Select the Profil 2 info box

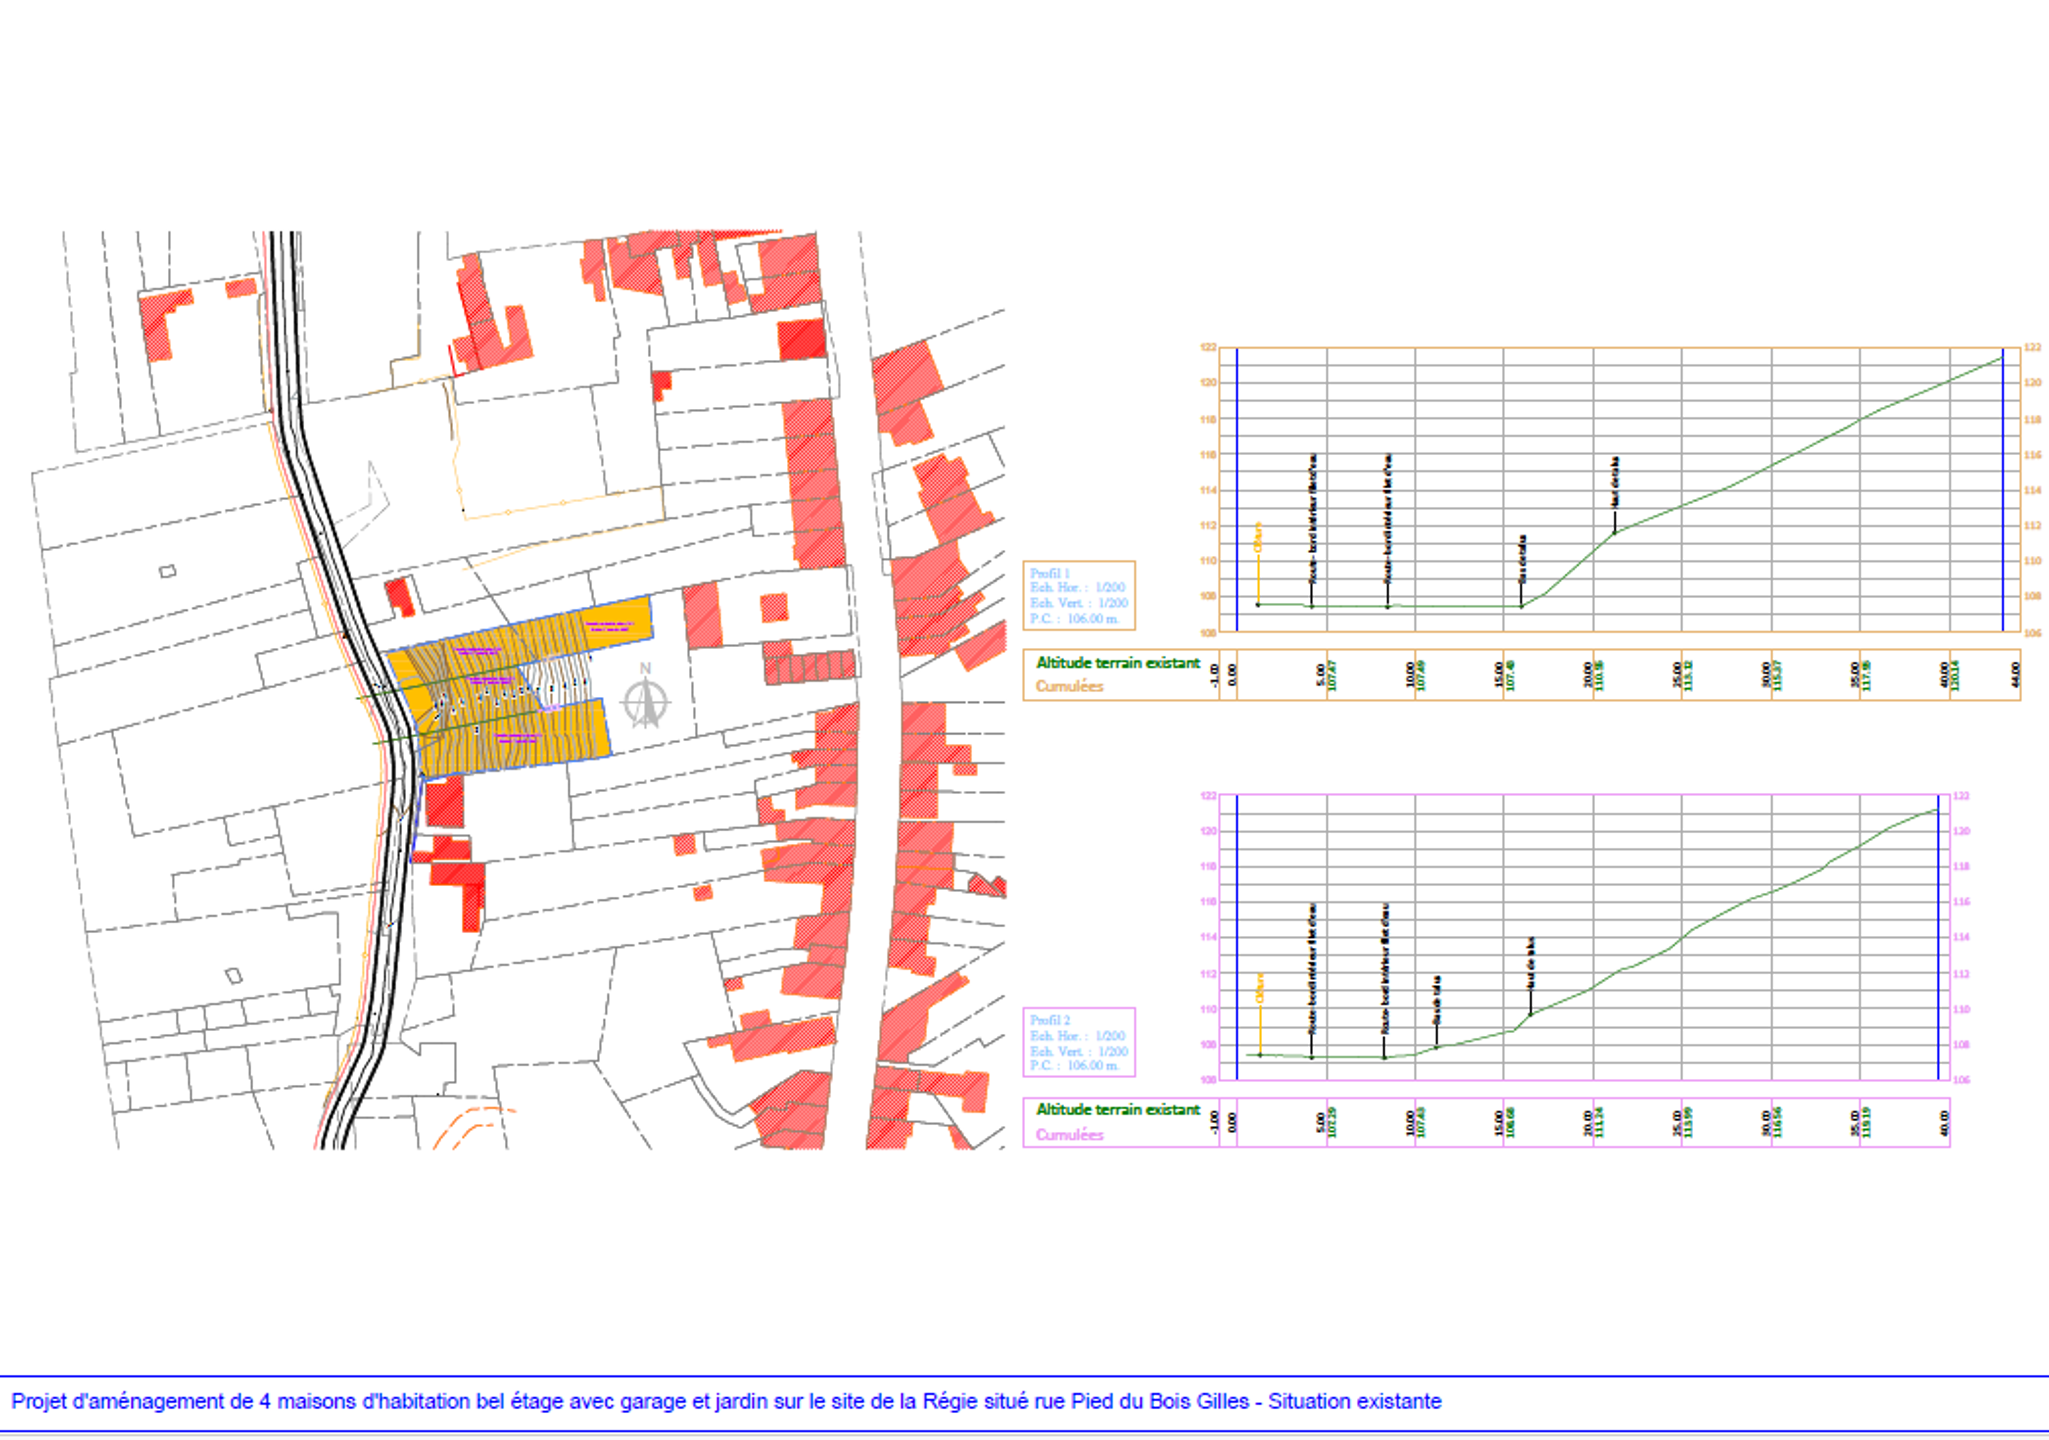click(1078, 1042)
